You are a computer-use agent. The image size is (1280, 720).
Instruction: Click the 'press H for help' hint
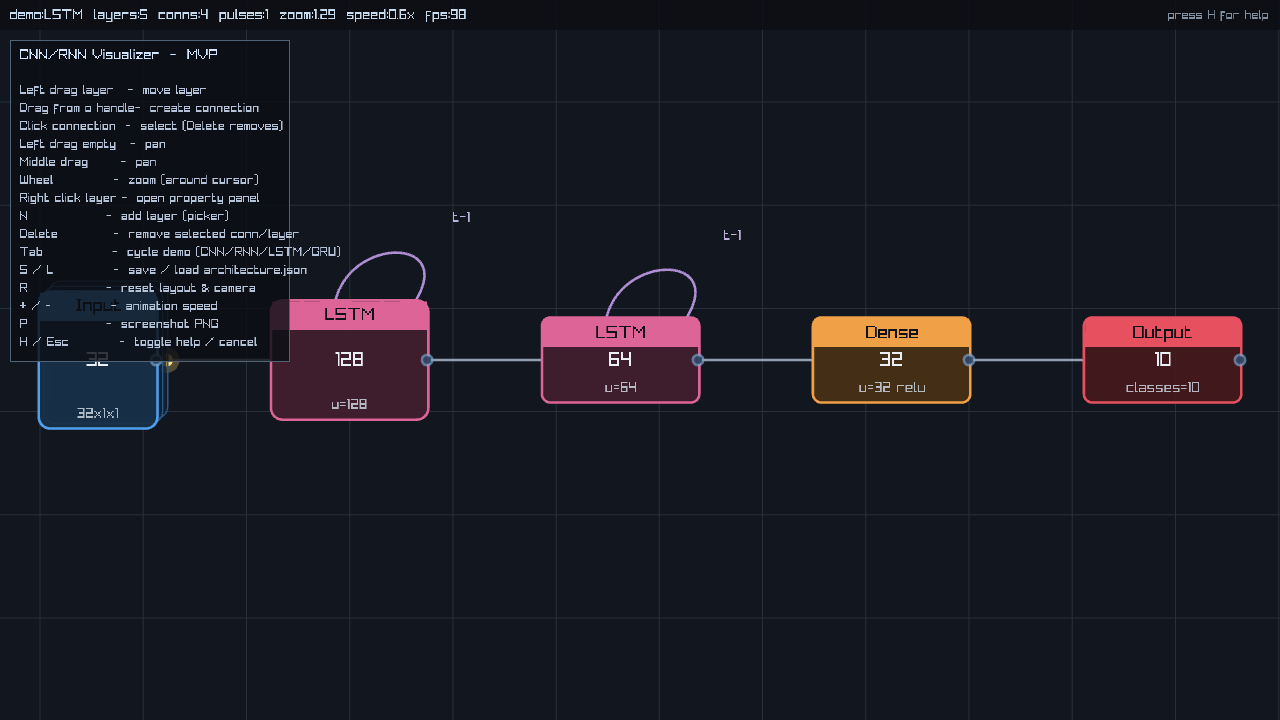click(1218, 15)
